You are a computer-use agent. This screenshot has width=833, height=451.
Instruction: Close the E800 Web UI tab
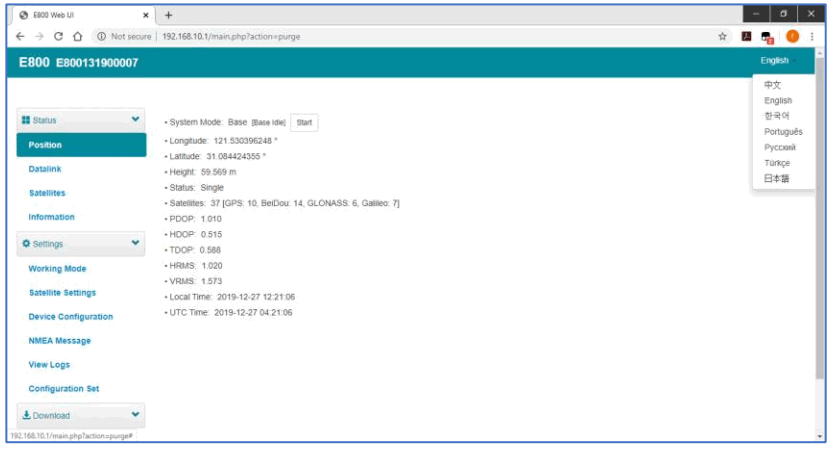point(146,15)
